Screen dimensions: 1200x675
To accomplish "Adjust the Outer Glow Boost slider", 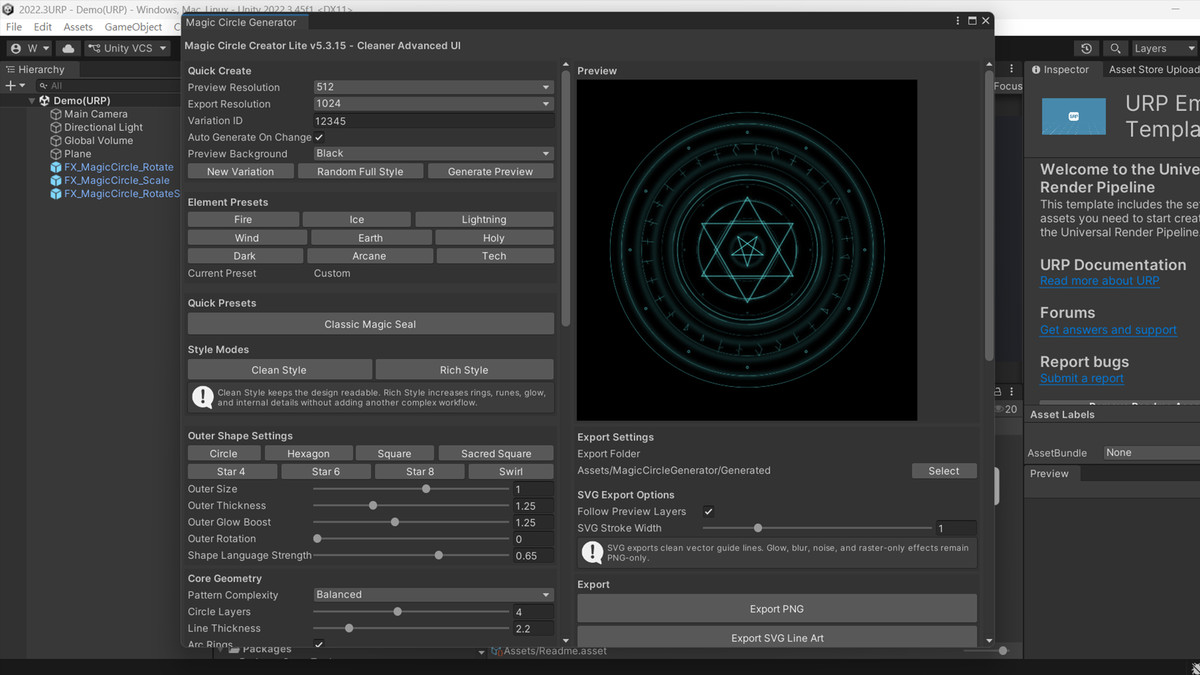I will [x=411, y=522].
